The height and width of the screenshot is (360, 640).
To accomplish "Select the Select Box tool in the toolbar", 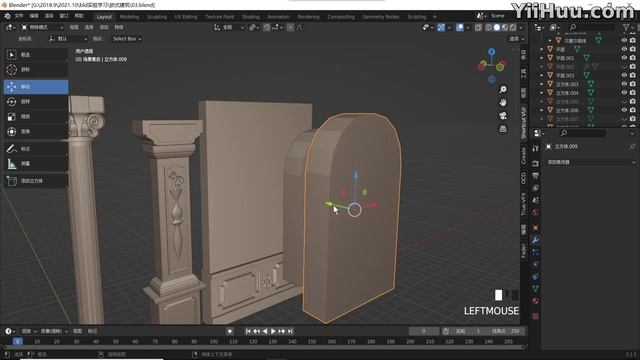I will pyautogui.click(x=36, y=55).
